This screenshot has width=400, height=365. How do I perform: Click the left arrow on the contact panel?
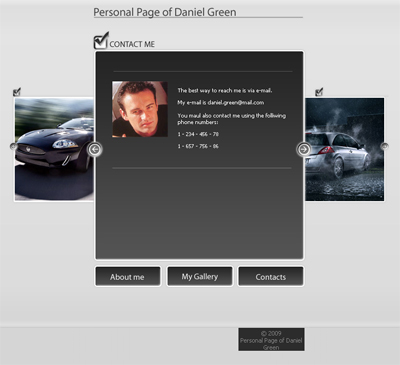tap(95, 149)
